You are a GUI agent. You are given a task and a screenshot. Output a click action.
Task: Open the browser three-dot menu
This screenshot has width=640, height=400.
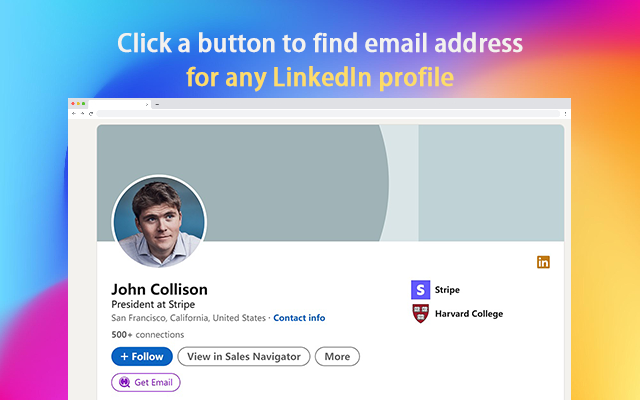565,114
